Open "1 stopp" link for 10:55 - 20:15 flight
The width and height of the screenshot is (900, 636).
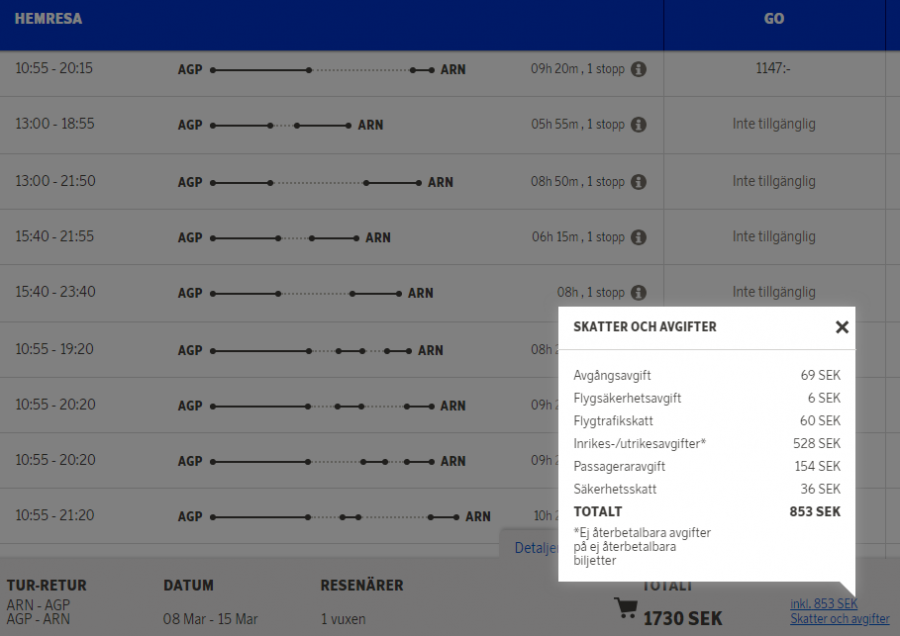click(605, 70)
